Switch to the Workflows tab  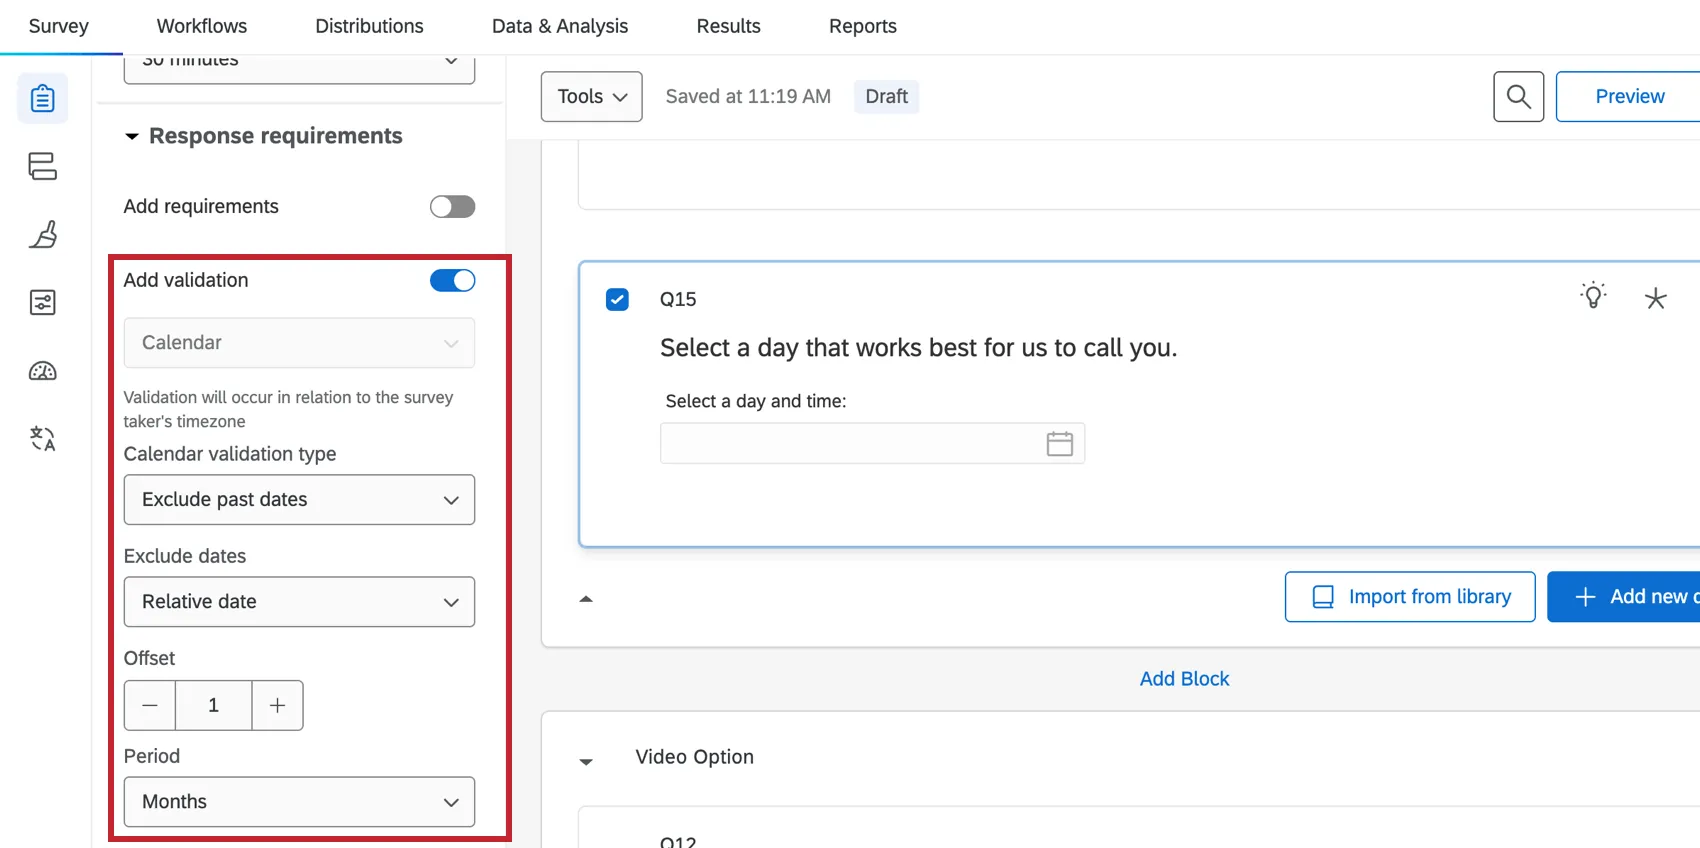(x=202, y=26)
